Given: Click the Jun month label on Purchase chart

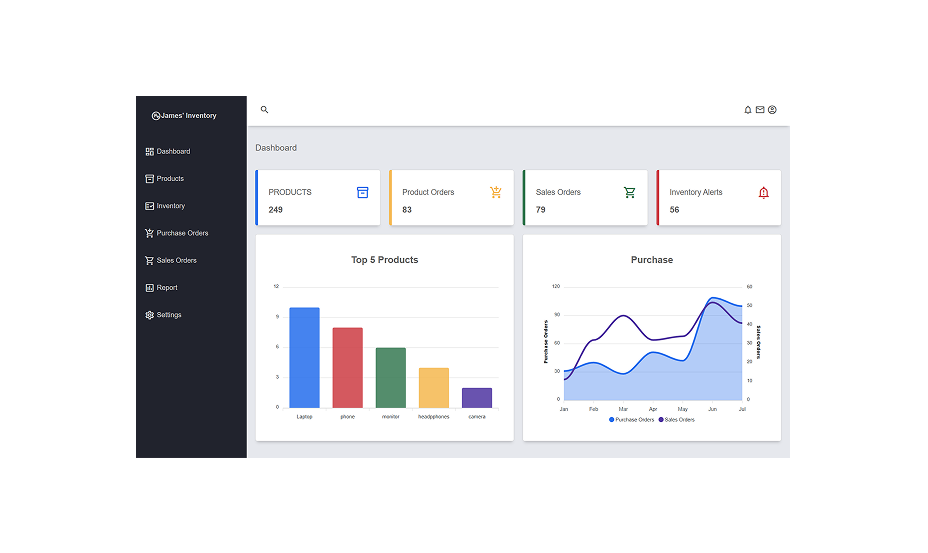Looking at the screenshot, I should (x=713, y=409).
